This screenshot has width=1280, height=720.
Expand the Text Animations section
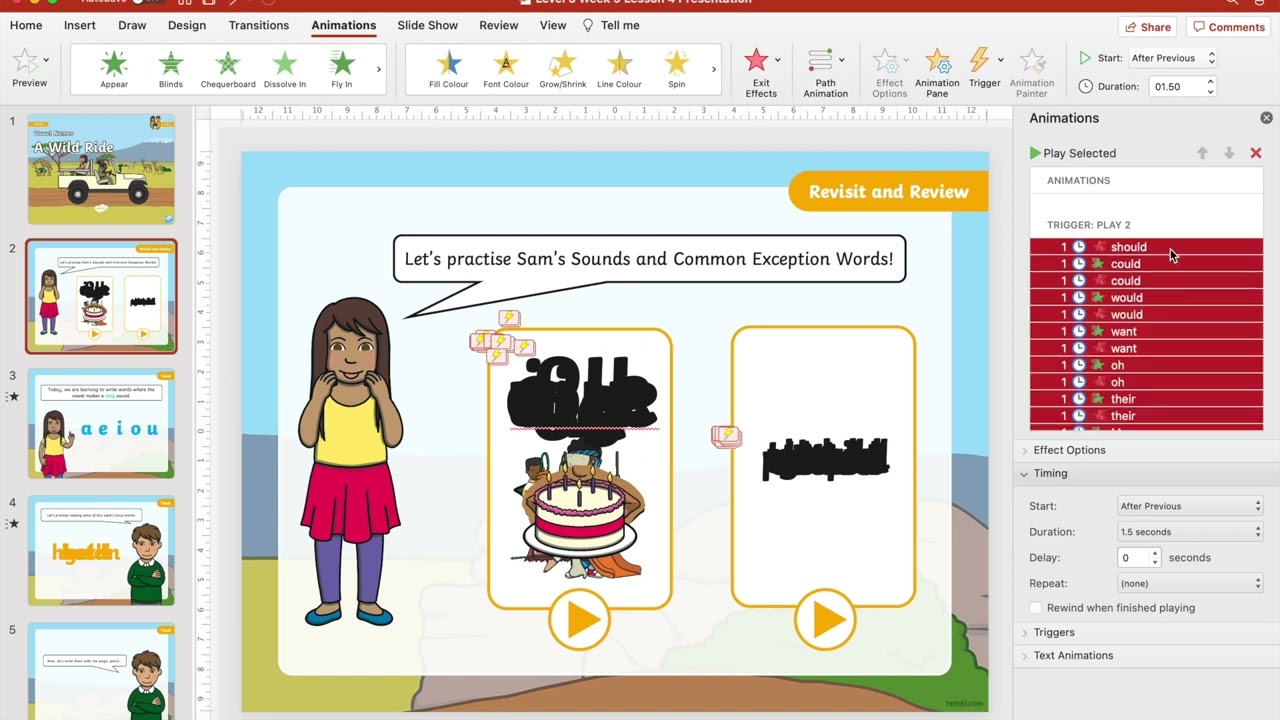(1073, 655)
